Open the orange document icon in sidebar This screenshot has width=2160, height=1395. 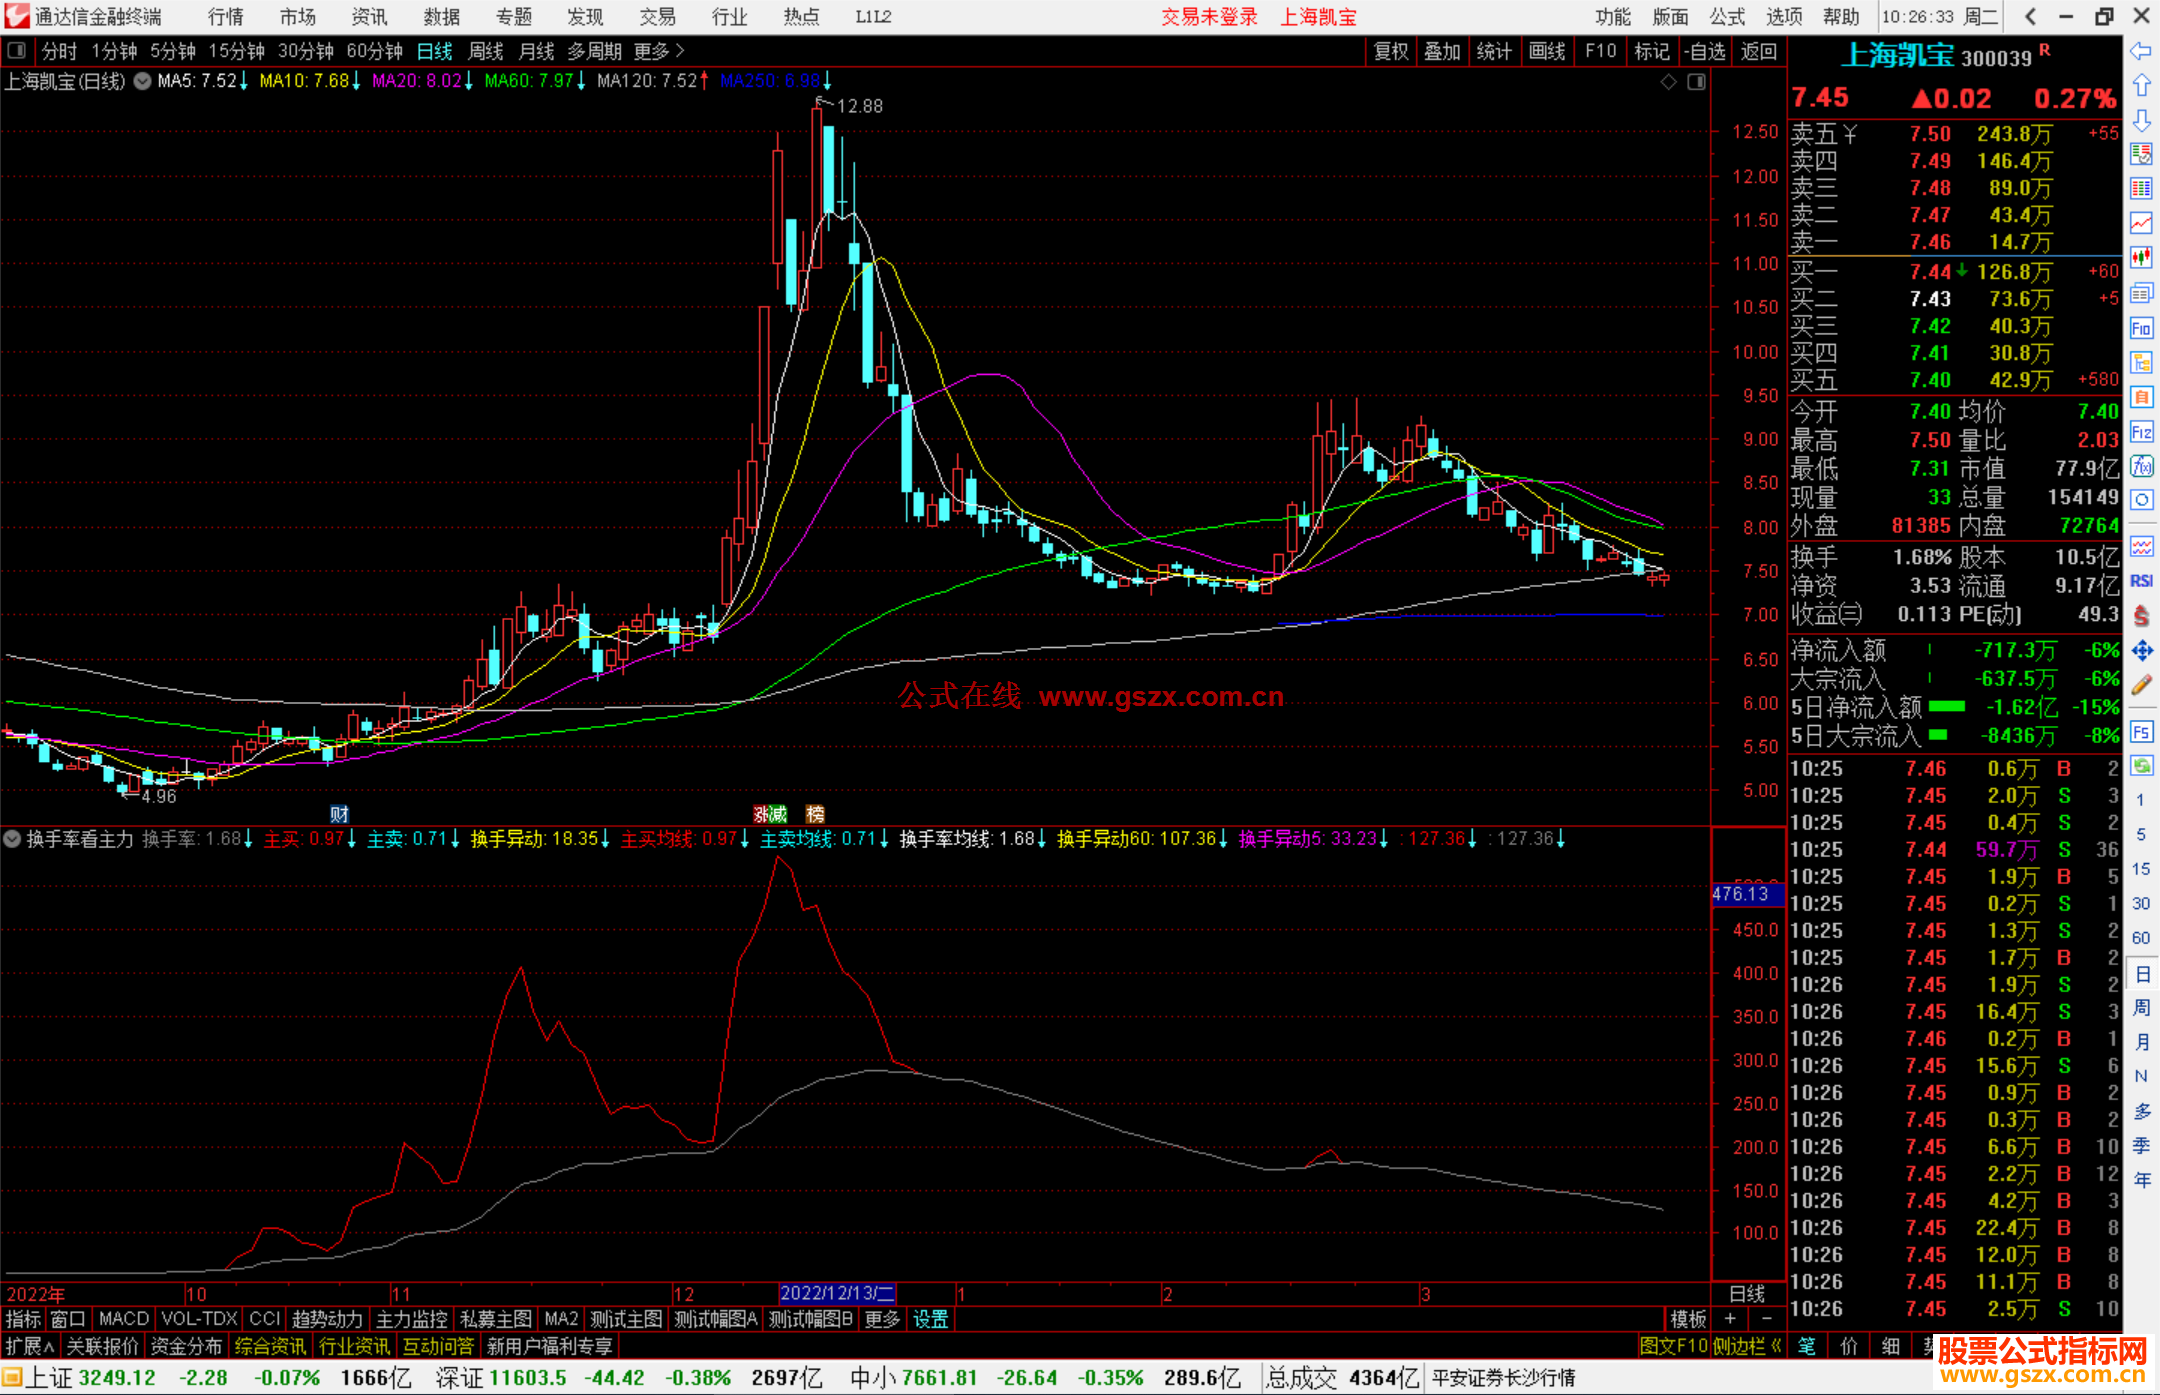point(2141,397)
